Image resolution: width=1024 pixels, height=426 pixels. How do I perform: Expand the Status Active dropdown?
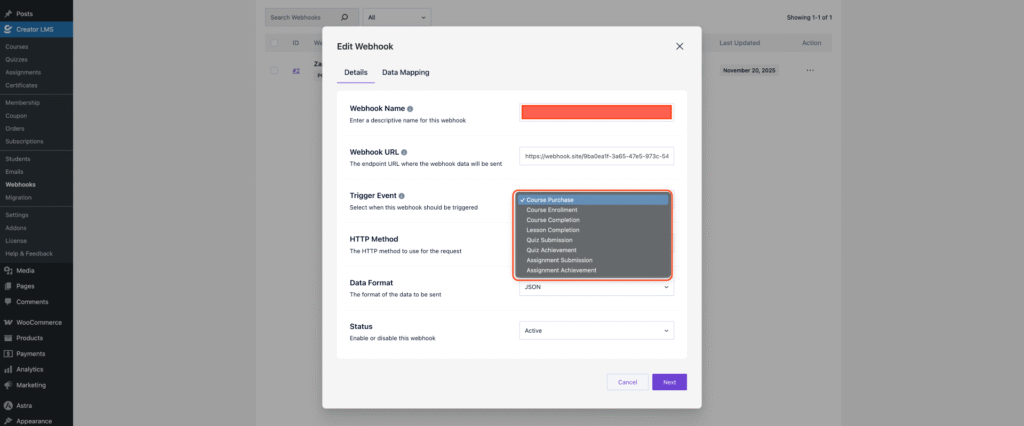tap(596, 330)
